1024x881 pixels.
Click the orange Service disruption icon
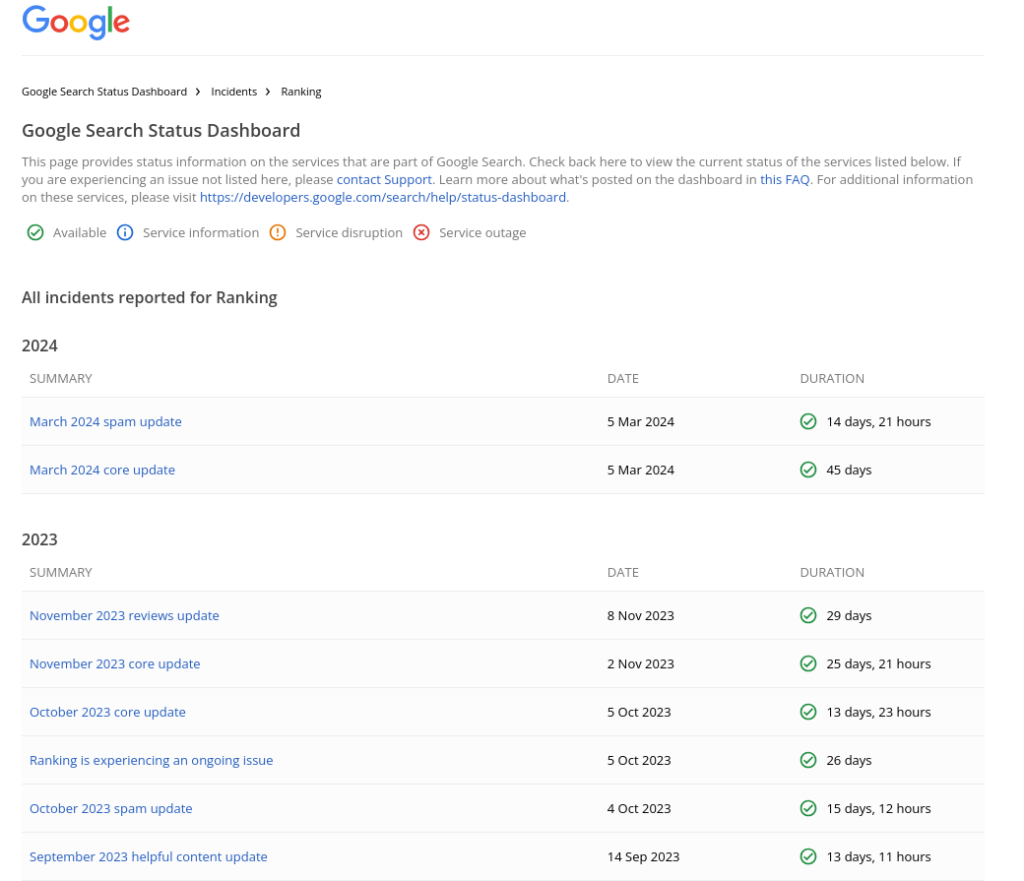279,232
